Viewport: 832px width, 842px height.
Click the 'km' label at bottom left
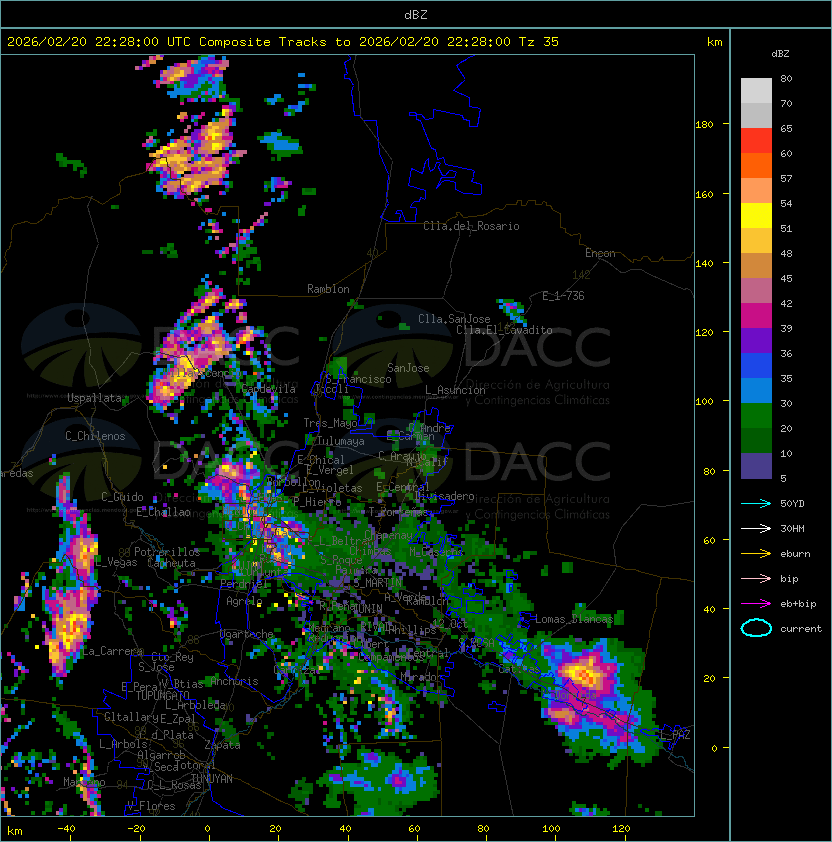click(15, 831)
